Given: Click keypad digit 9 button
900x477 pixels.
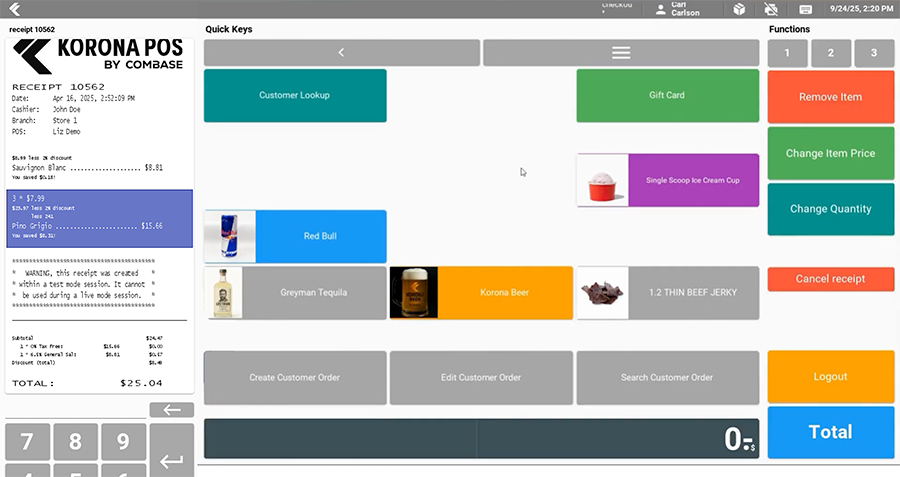Looking at the screenshot, I should click(123, 441).
